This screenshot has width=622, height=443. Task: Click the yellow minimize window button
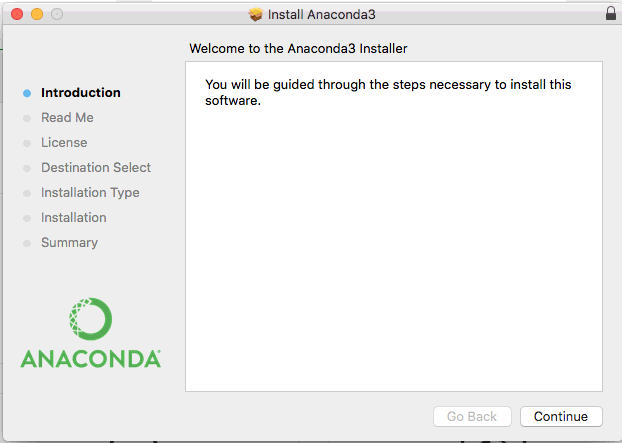click(x=37, y=14)
